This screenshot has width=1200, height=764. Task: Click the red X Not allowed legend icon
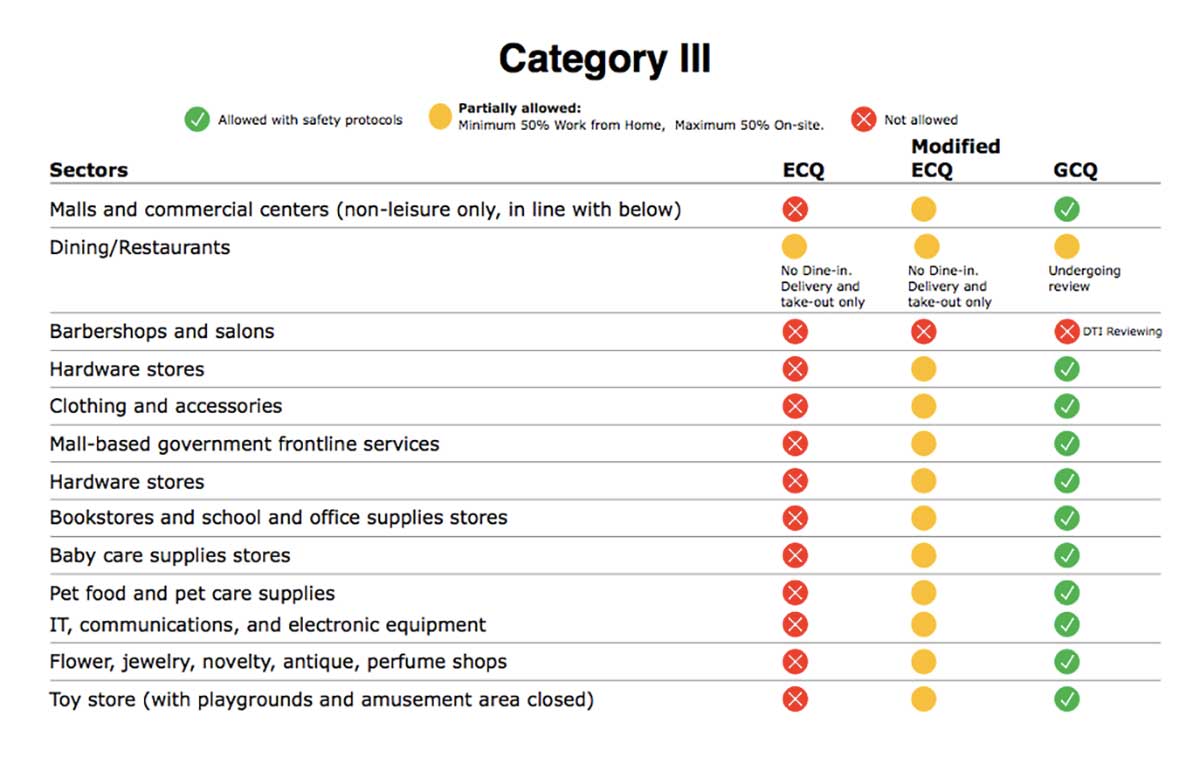[864, 120]
